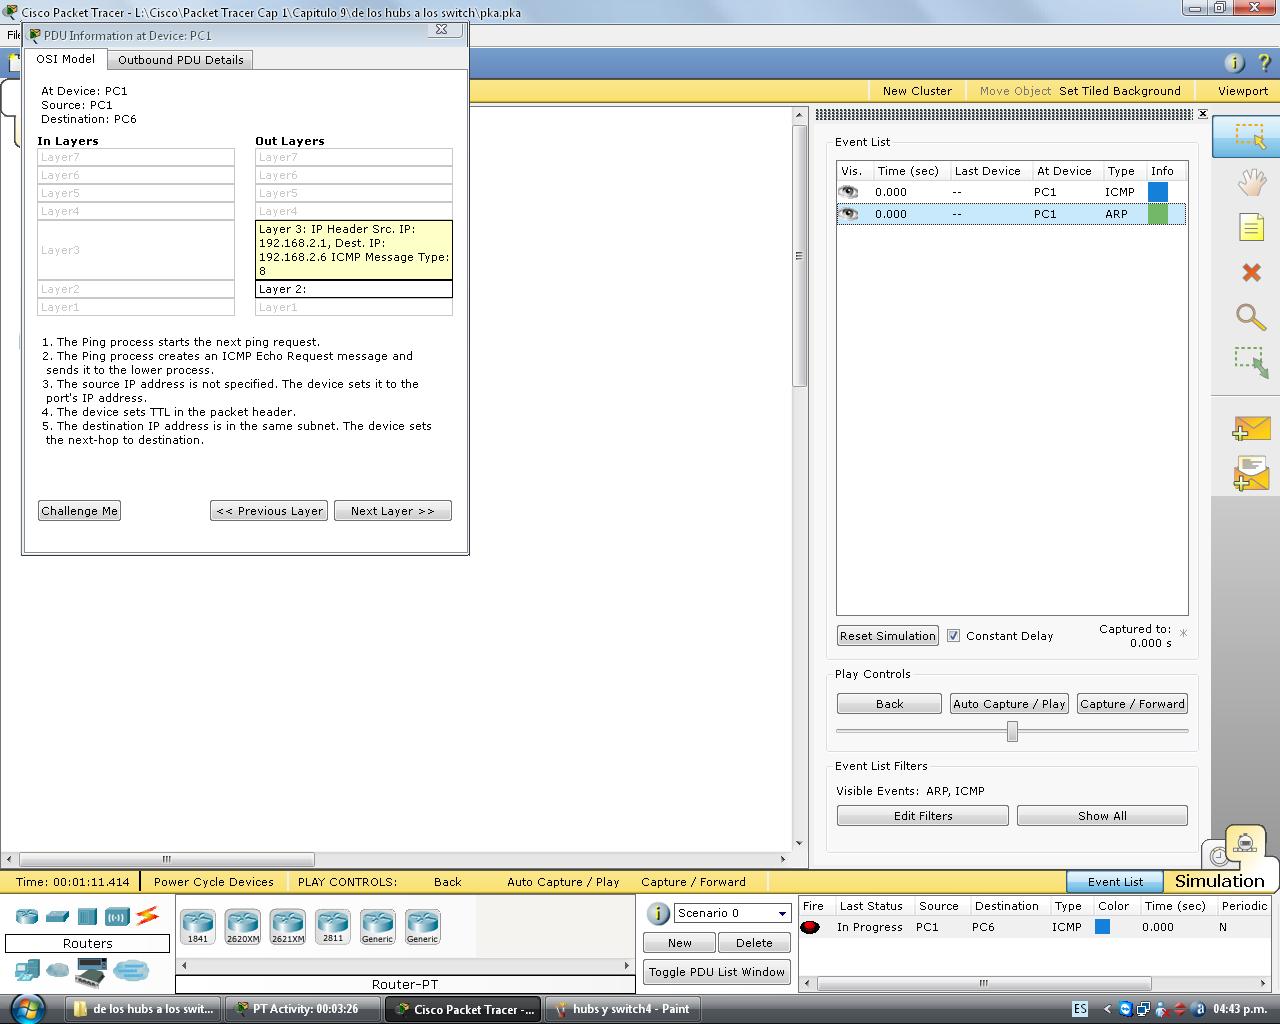Choose the Inspect magnifying glass tool
This screenshot has width=1280, height=1024.
point(1251,317)
